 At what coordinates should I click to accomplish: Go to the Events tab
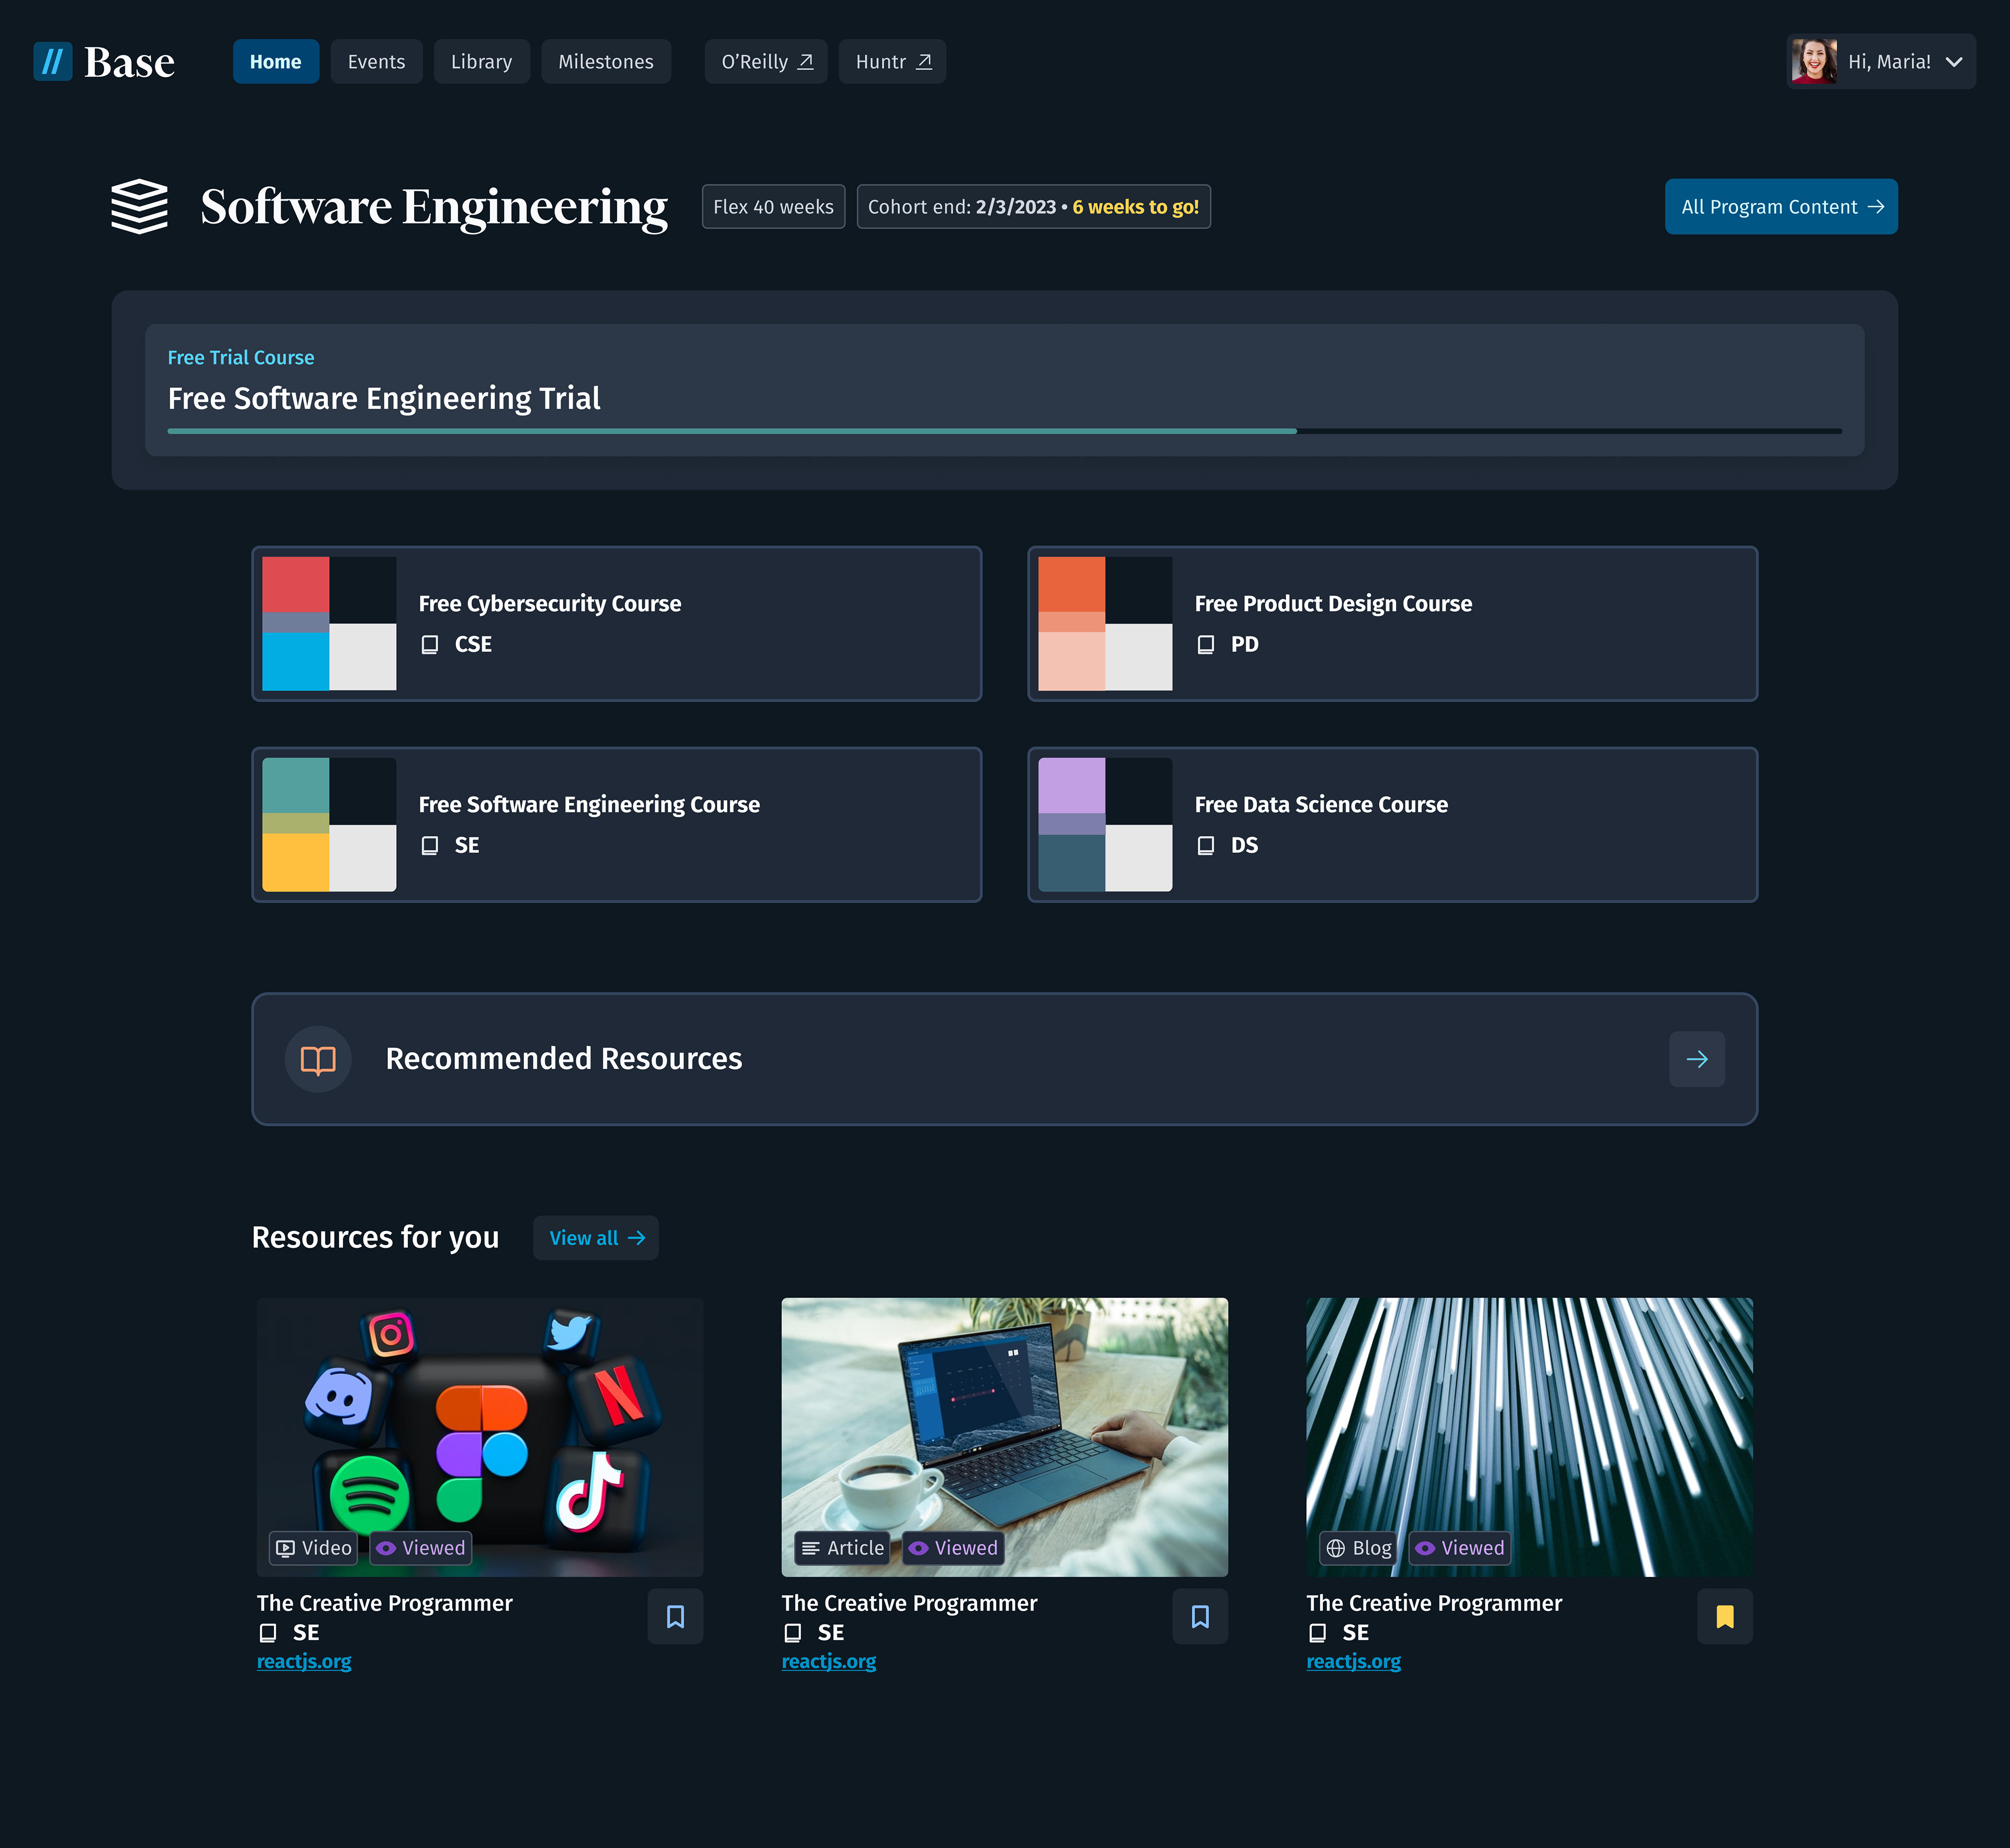pyautogui.click(x=376, y=62)
